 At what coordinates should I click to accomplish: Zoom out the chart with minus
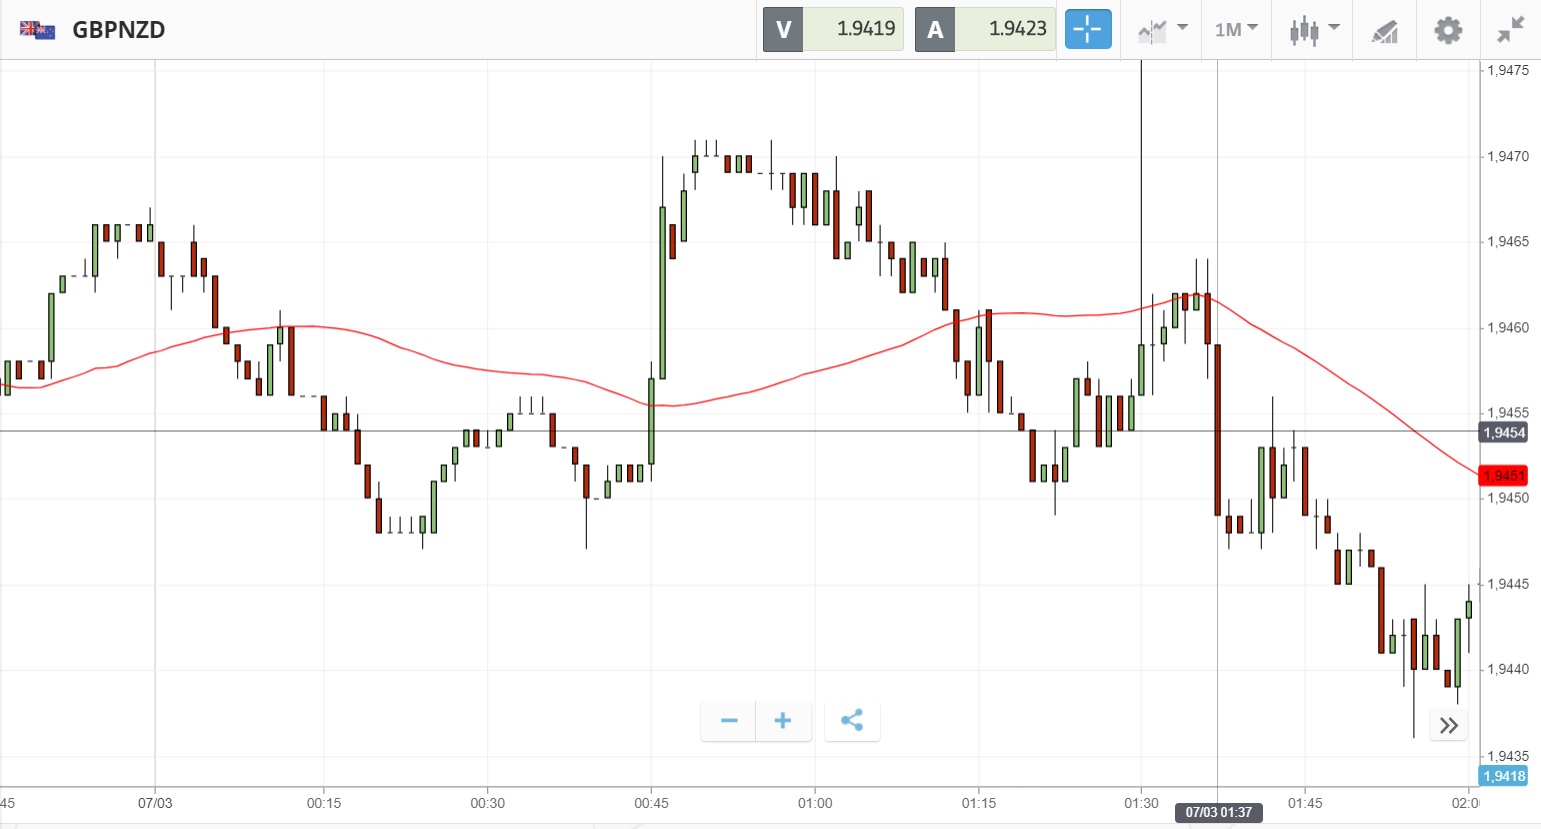coord(729,720)
